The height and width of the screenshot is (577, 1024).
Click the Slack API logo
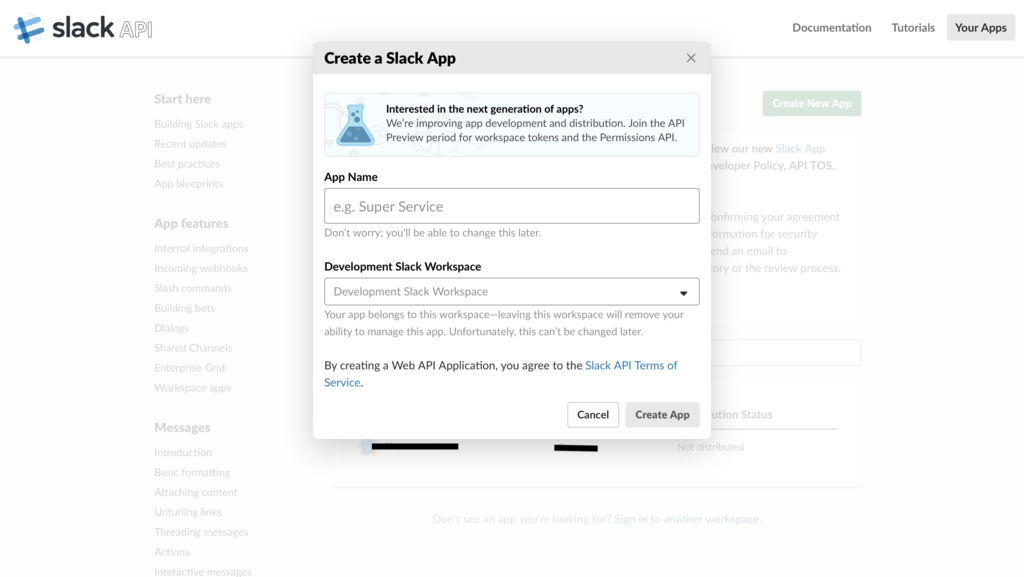(83, 28)
